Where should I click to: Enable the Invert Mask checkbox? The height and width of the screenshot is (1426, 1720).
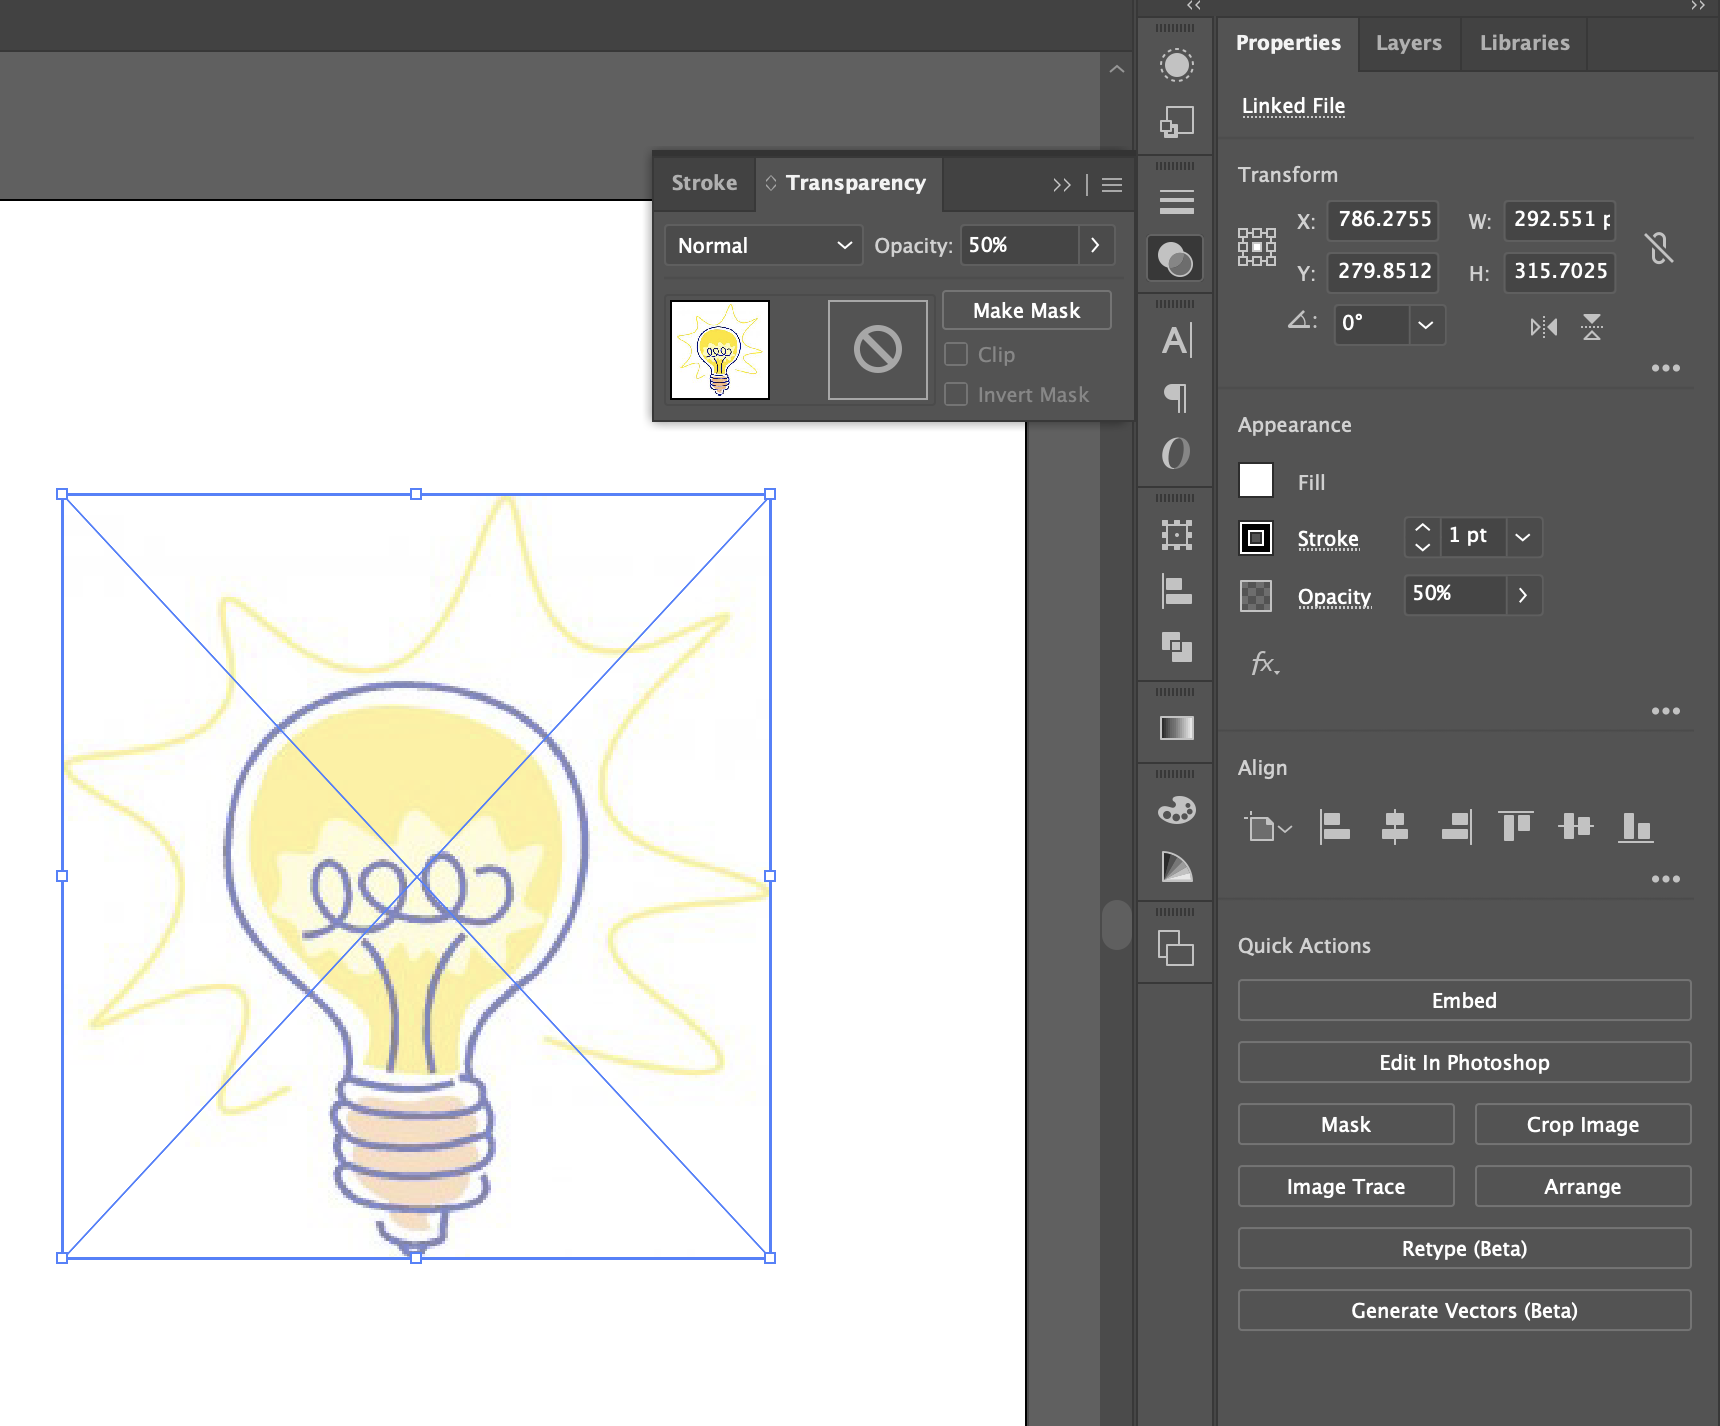click(956, 394)
